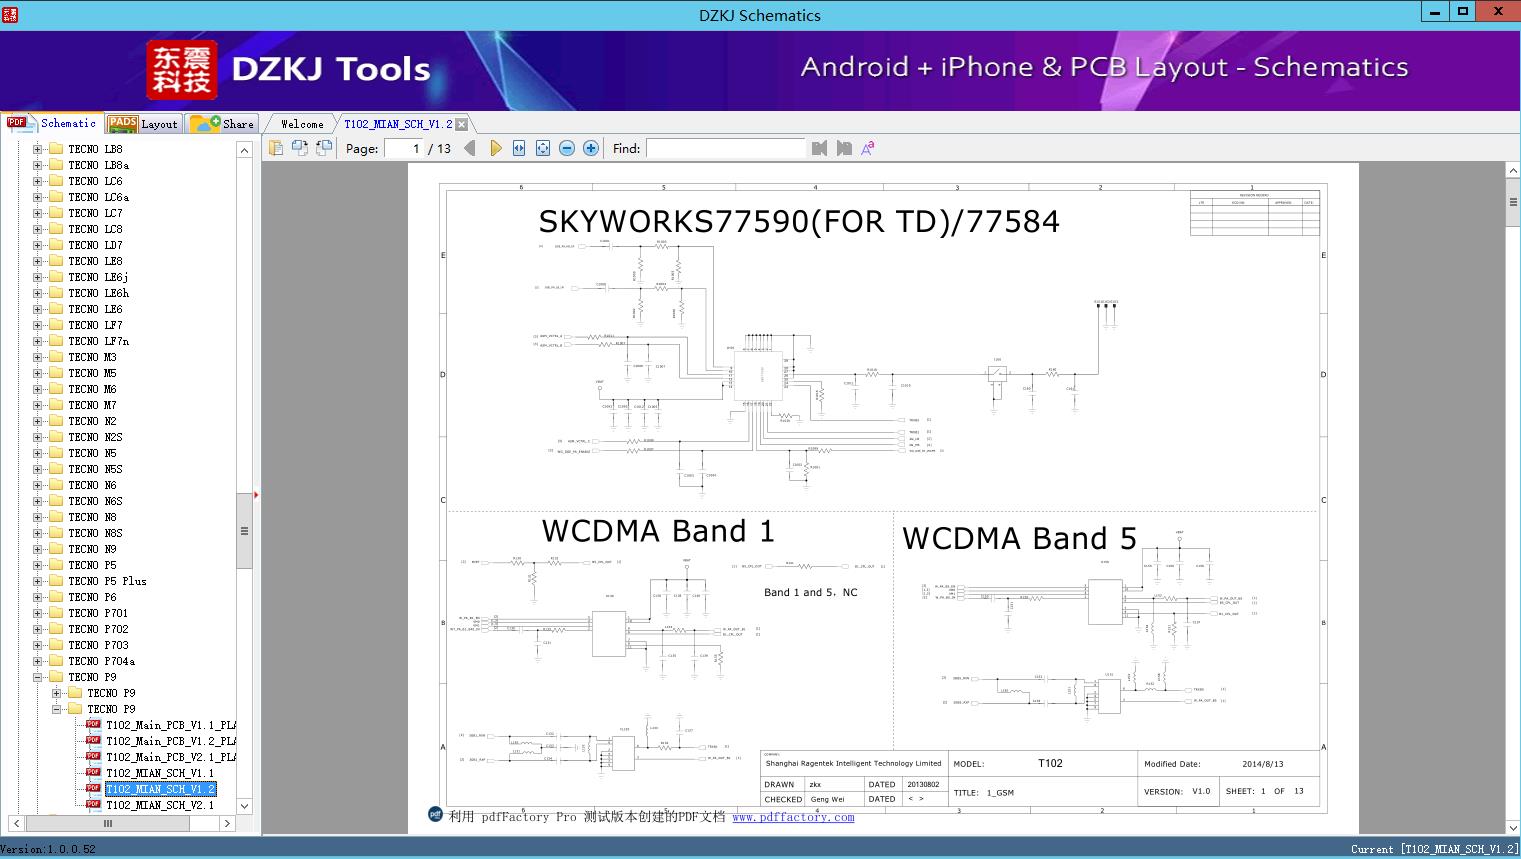
Task: Expand the TECNO P701 folder
Action: pyautogui.click(x=38, y=613)
